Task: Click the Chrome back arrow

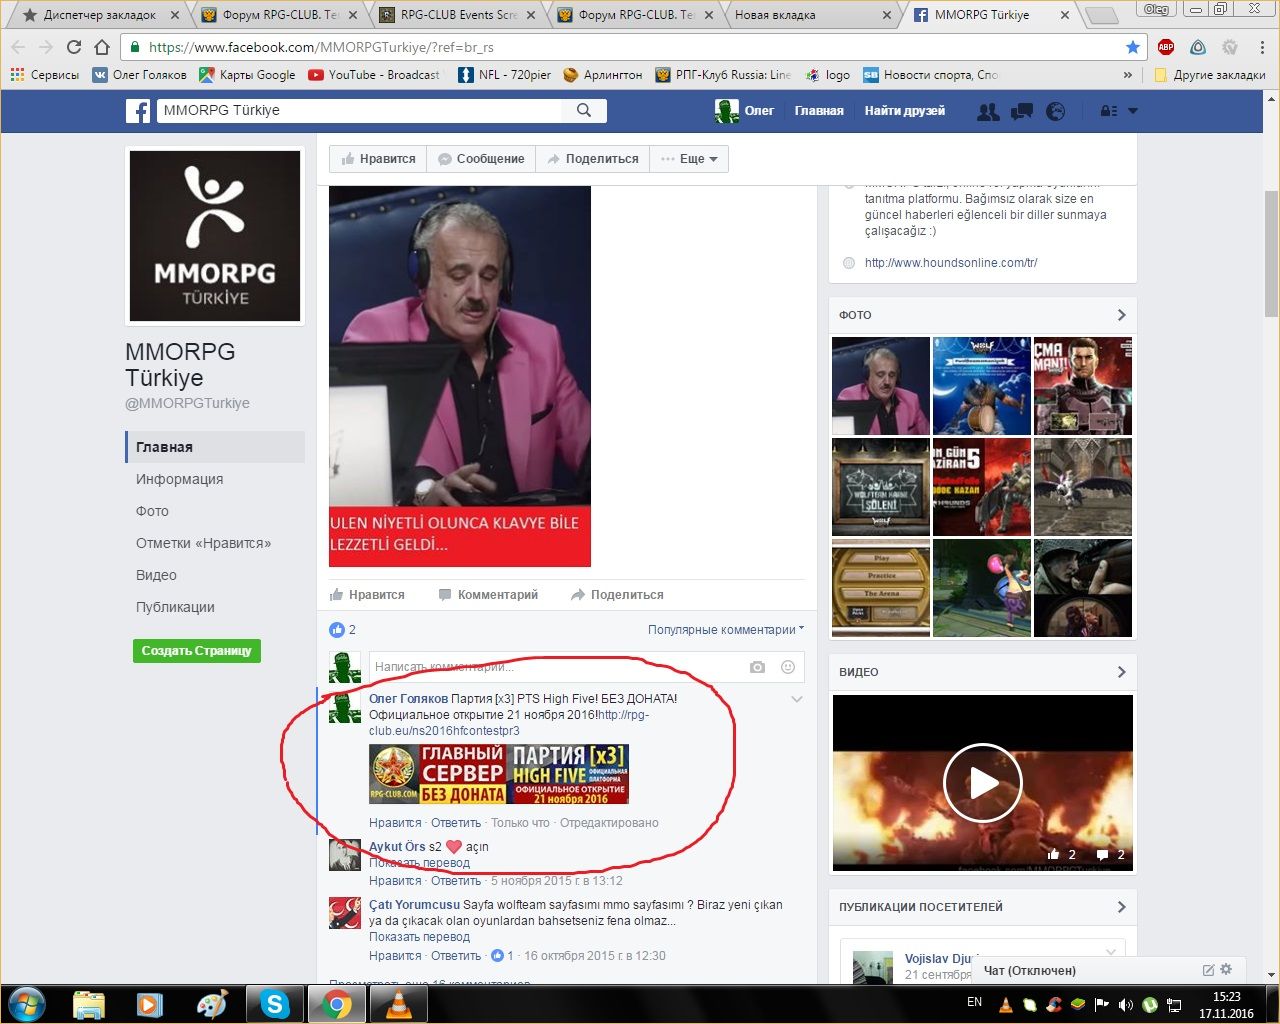Action: pyautogui.click(x=18, y=47)
